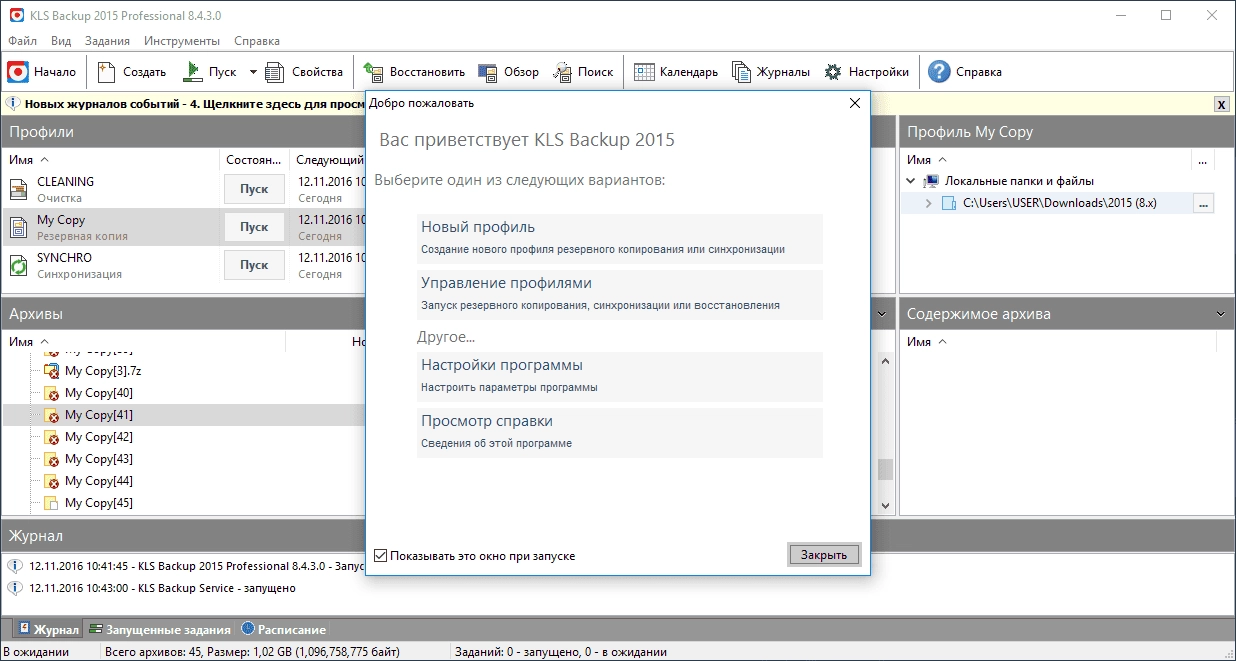Image resolution: width=1236 pixels, height=661 pixels.
Task: Open the Вид menu
Action: point(61,41)
